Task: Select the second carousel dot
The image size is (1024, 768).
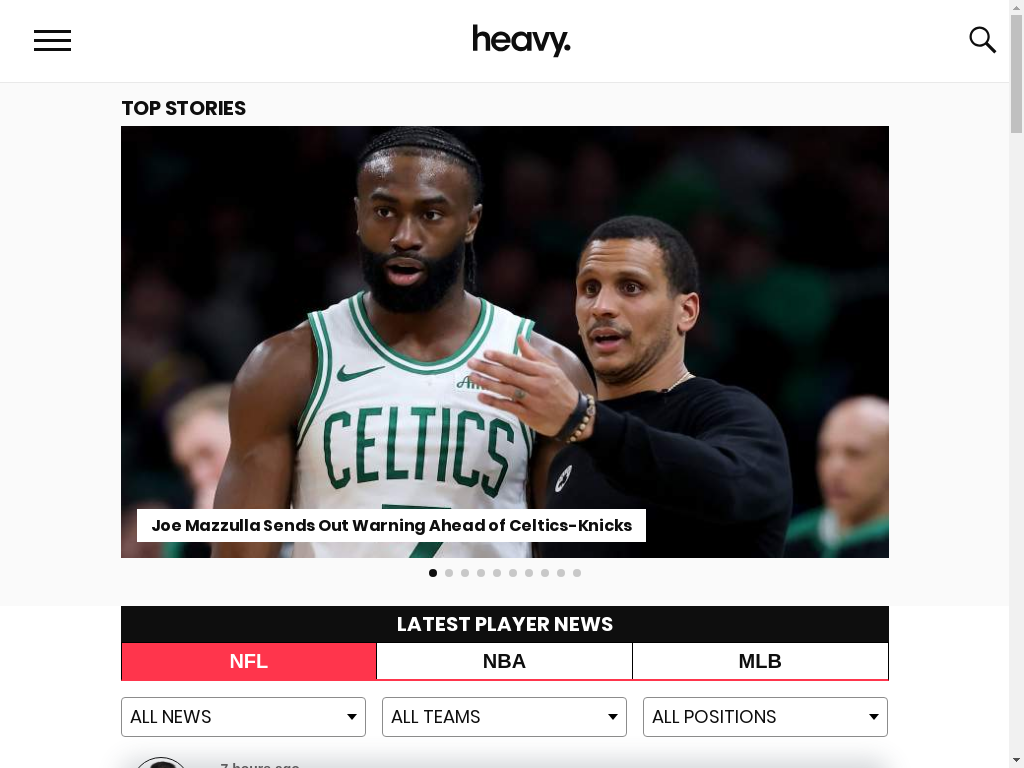Action: pos(449,573)
